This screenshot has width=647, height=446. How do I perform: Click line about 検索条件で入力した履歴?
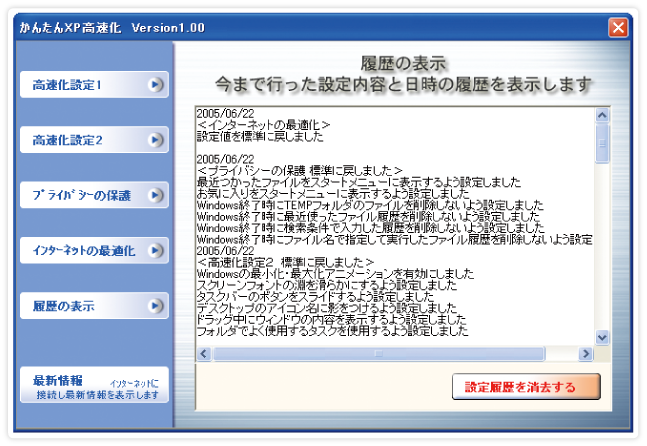tap(371, 228)
